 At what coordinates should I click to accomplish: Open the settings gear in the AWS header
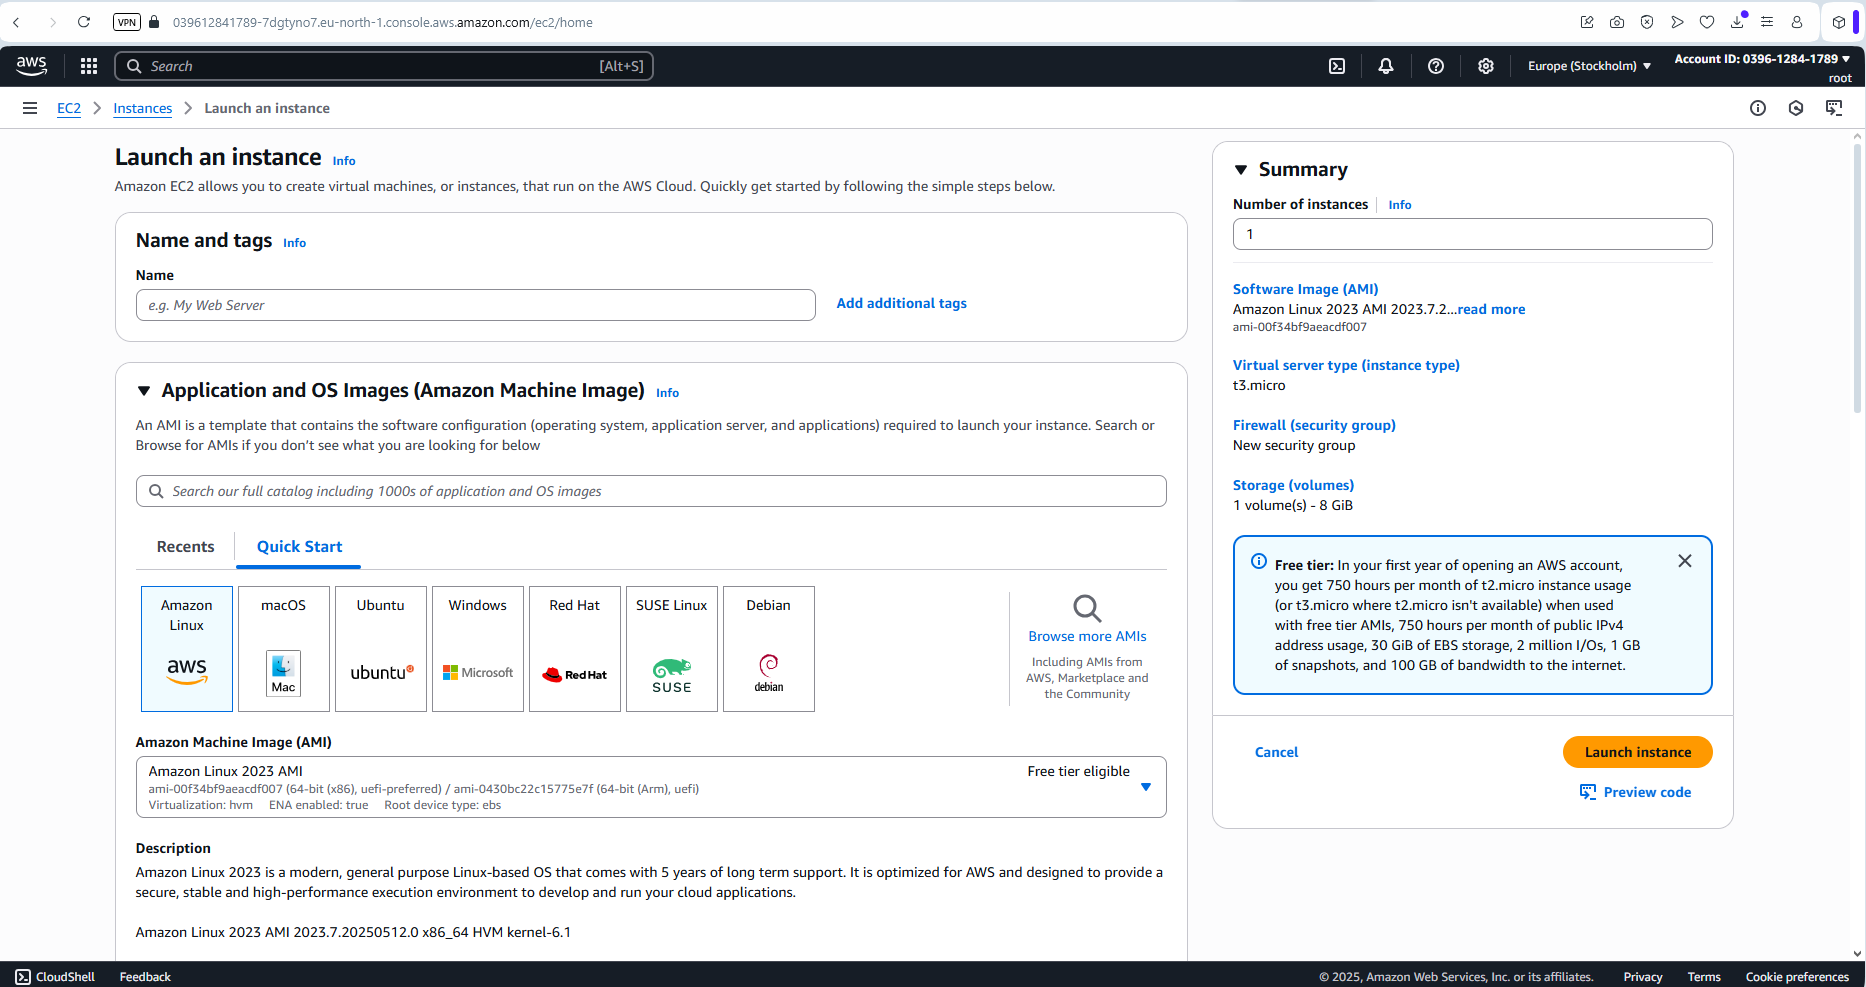click(1486, 66)
